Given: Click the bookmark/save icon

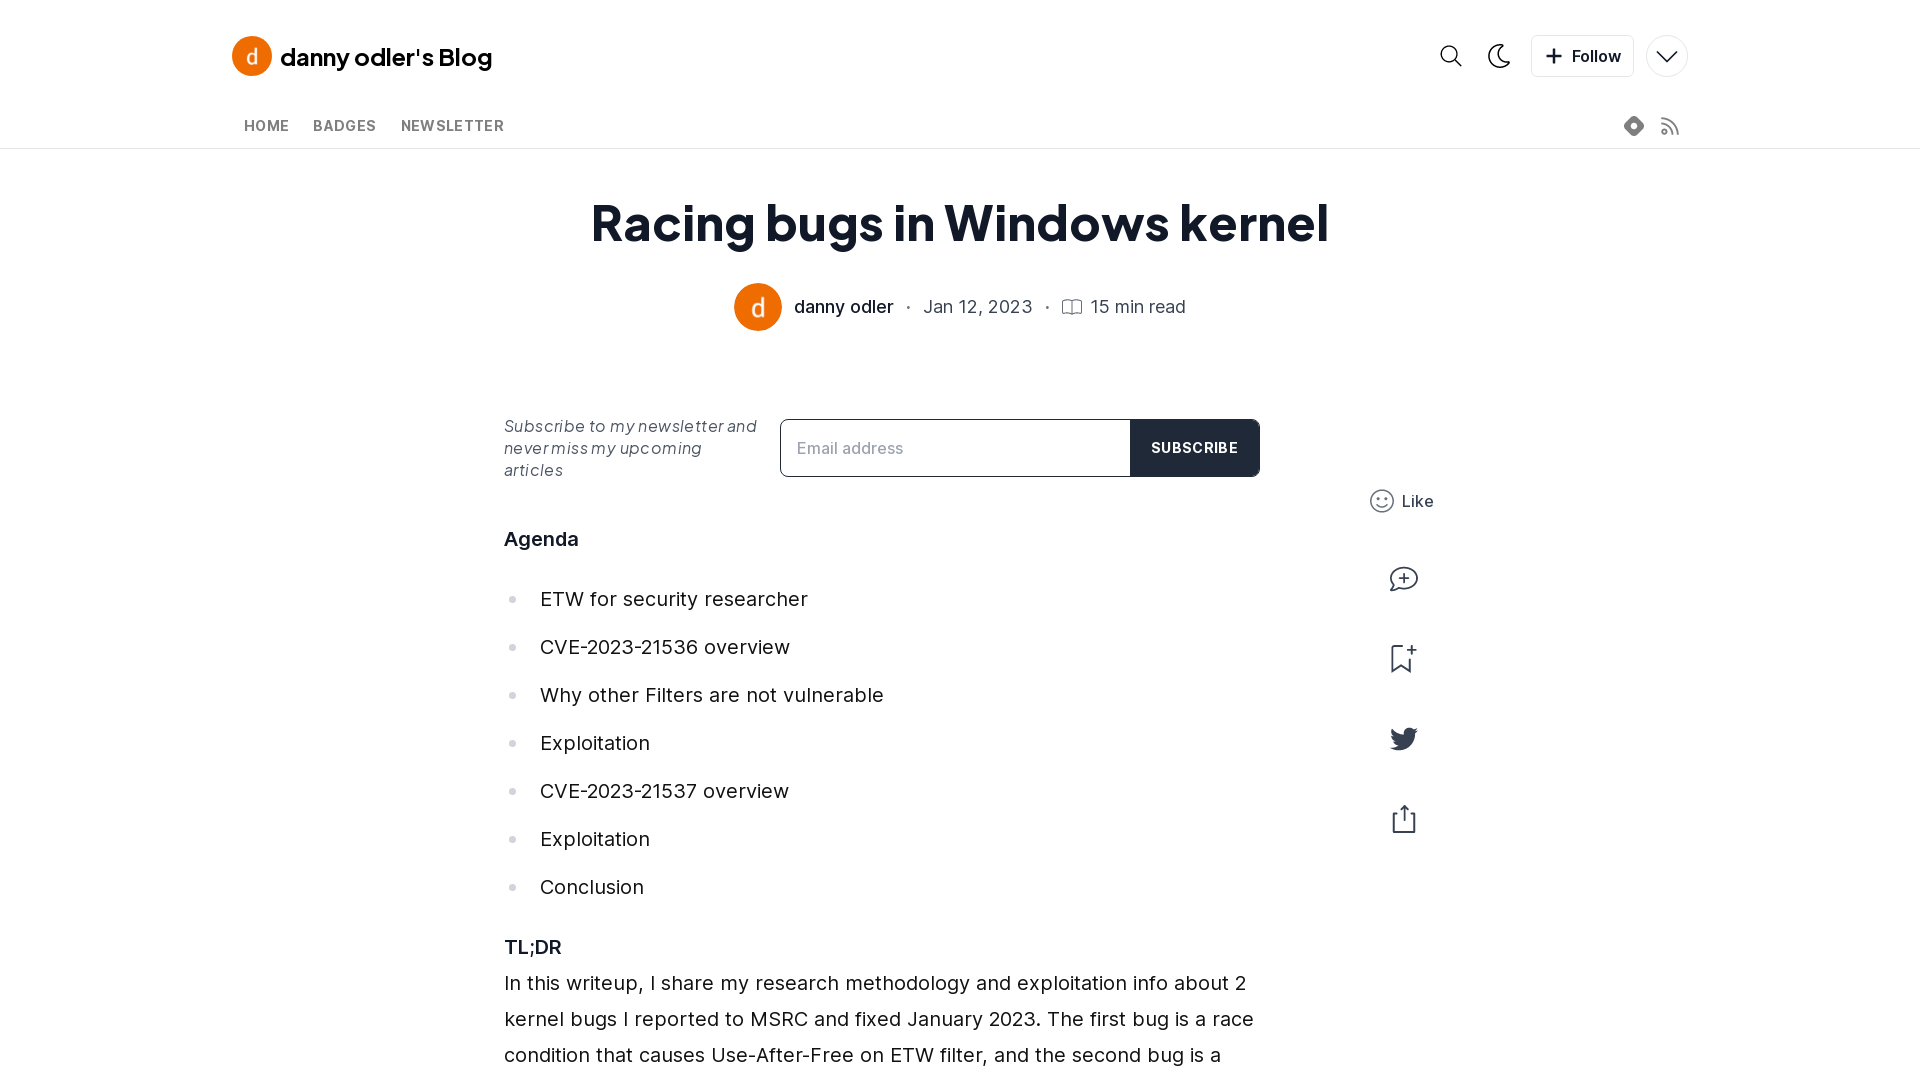Looking at the screenshot, I should click(x=1403, y=657).
